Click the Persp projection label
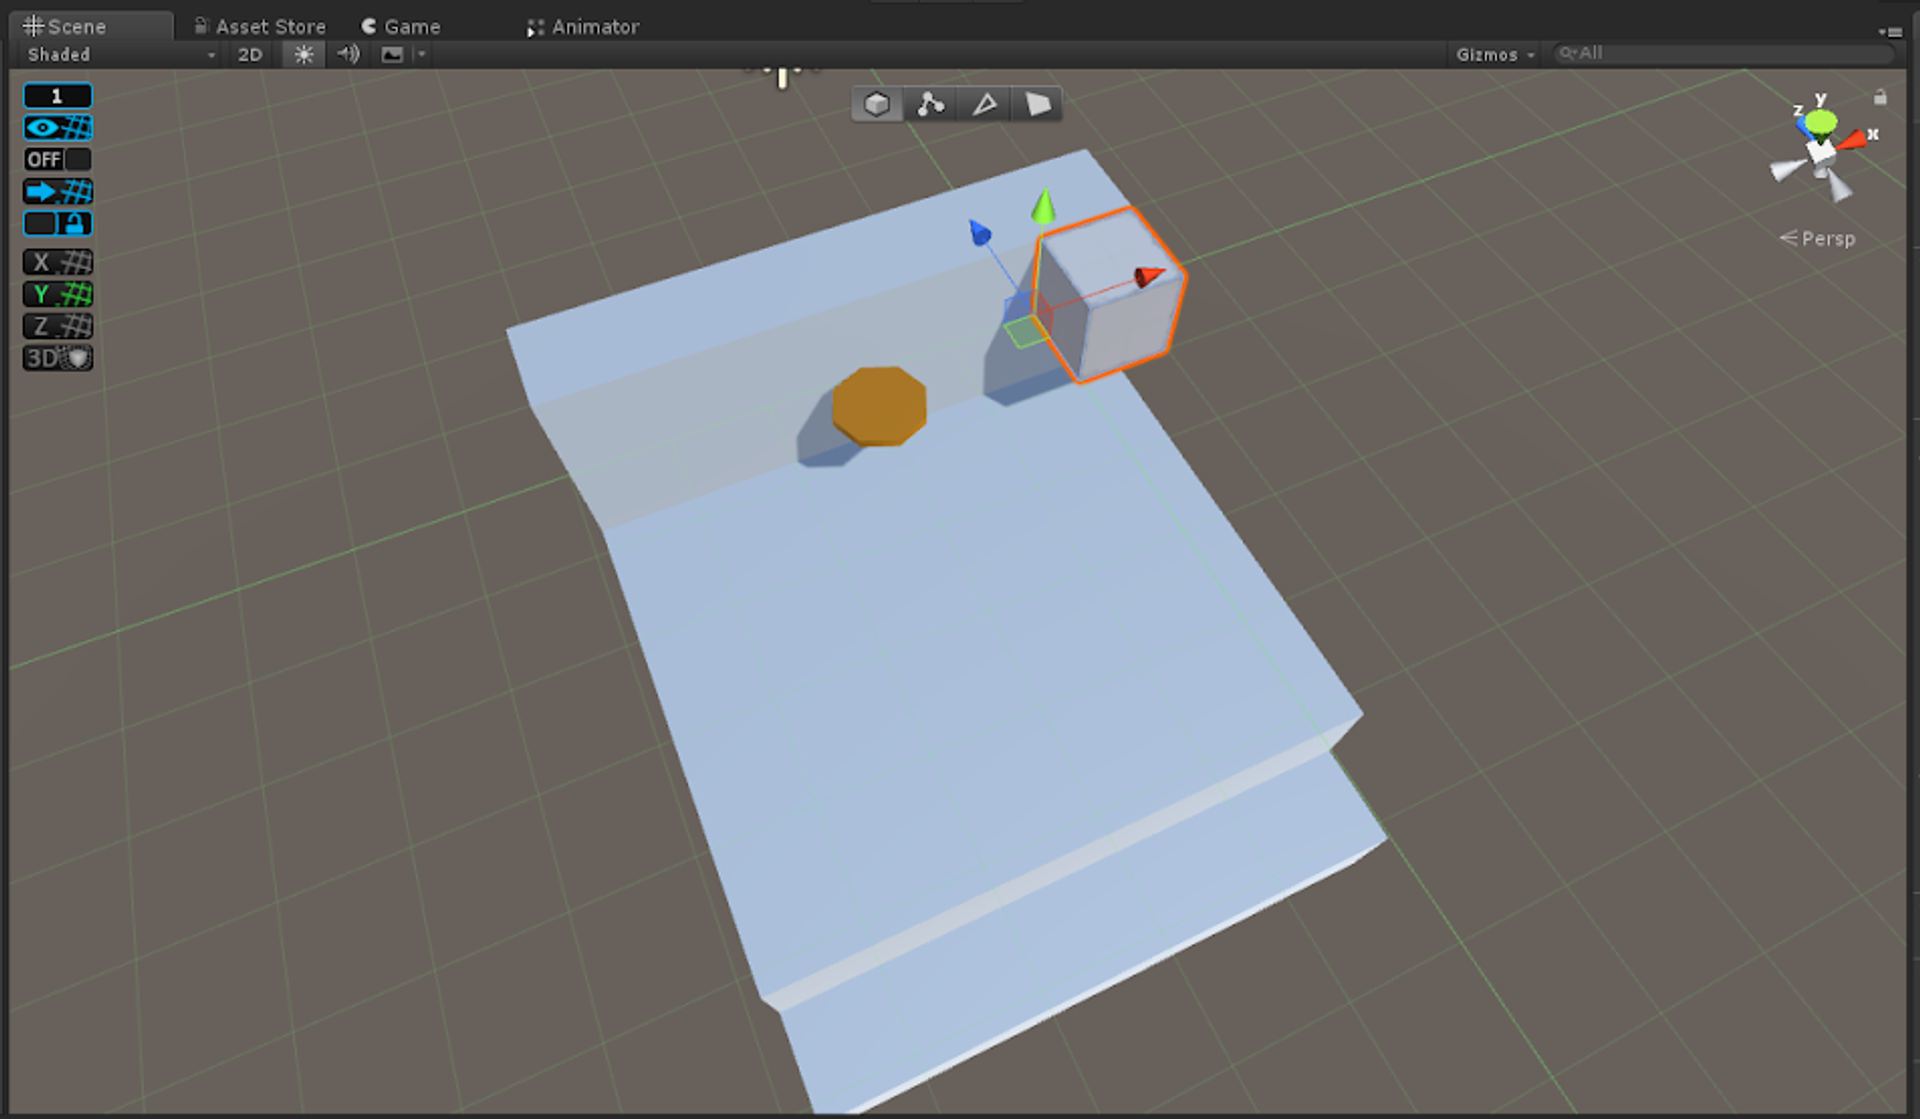 click(x=1818, y=239)
